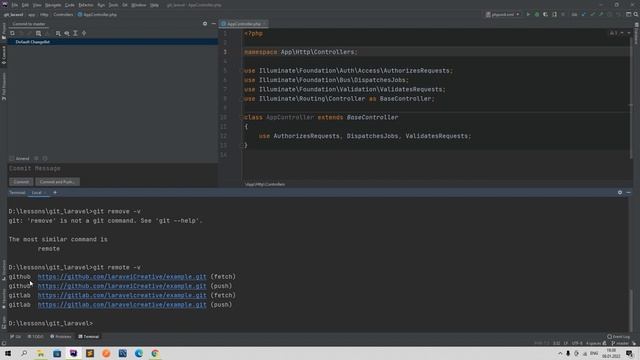
Task: Switch to the AppController.php editor tab
Action: point(244,24)
